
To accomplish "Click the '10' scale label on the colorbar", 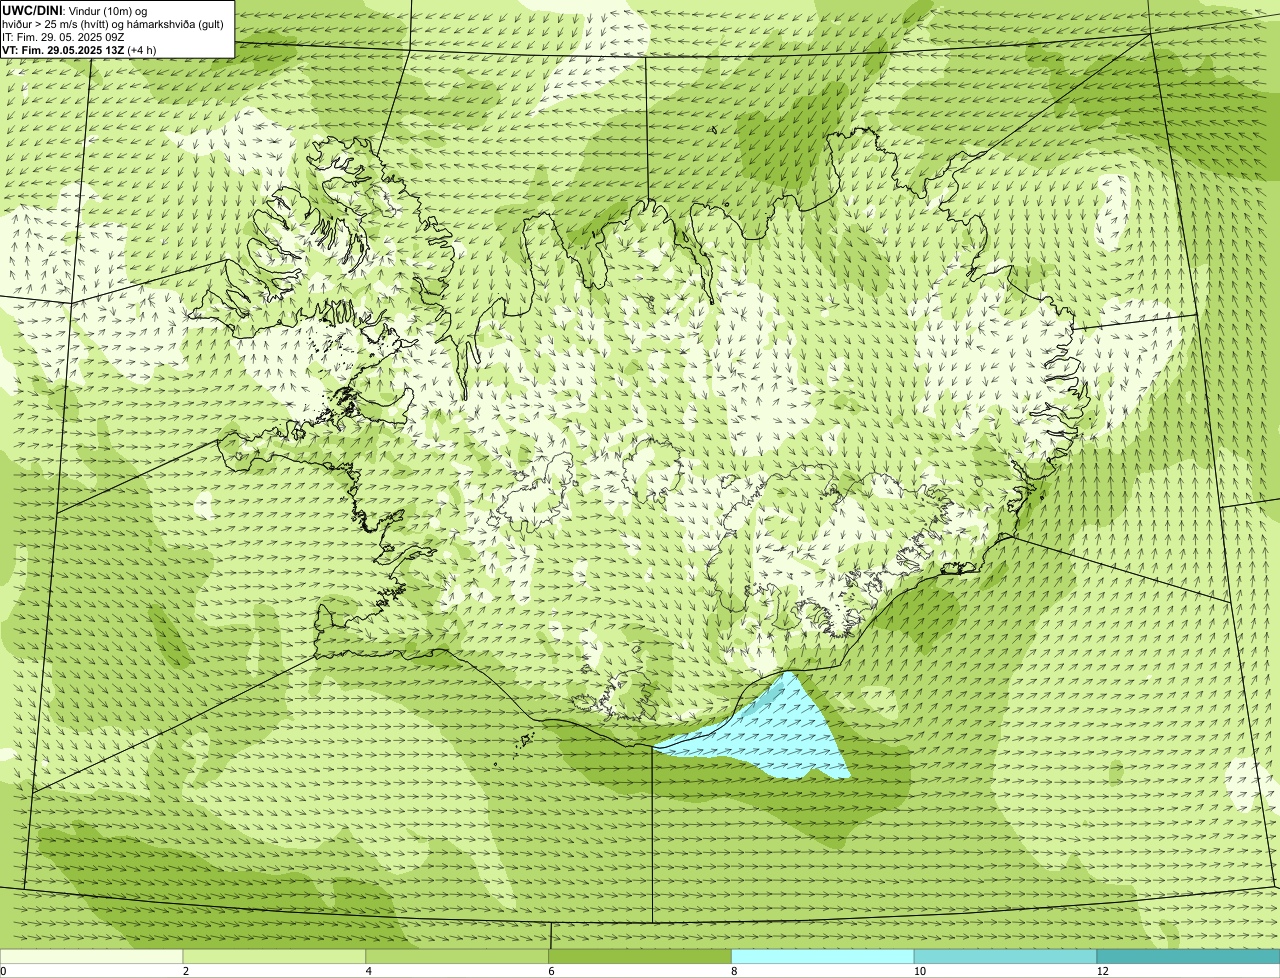I will tap(919, 971).
